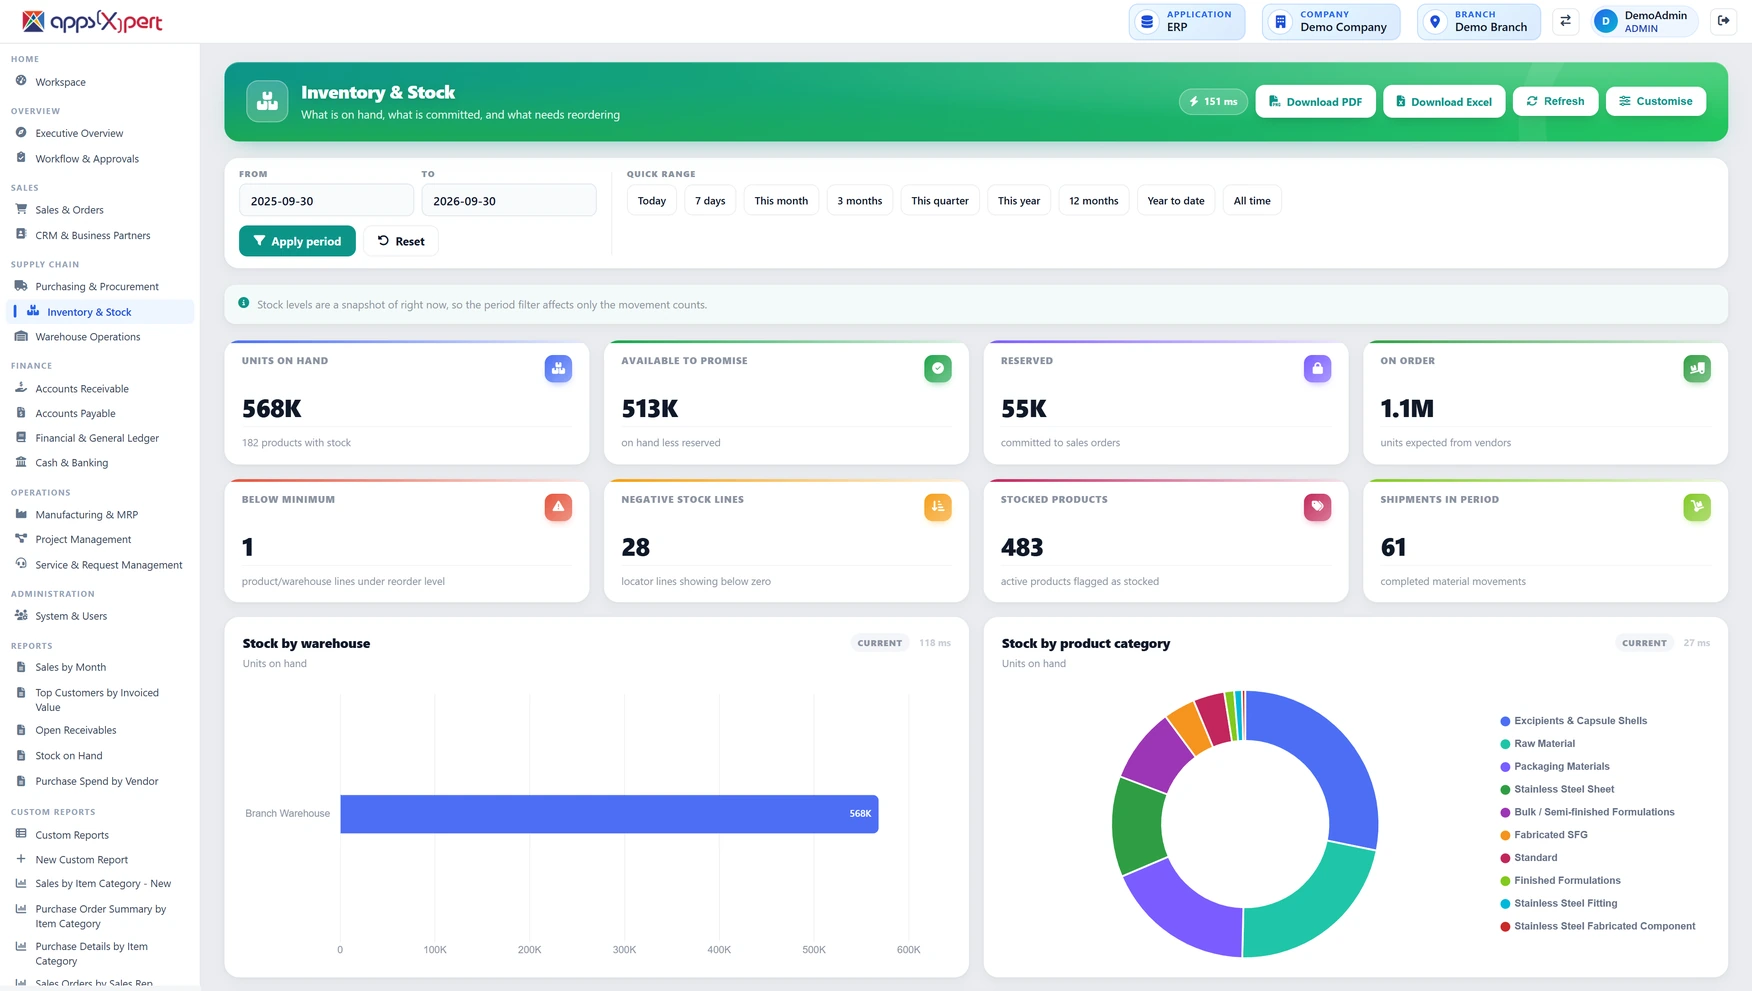Click the Company building icon

coord(1280,21)
